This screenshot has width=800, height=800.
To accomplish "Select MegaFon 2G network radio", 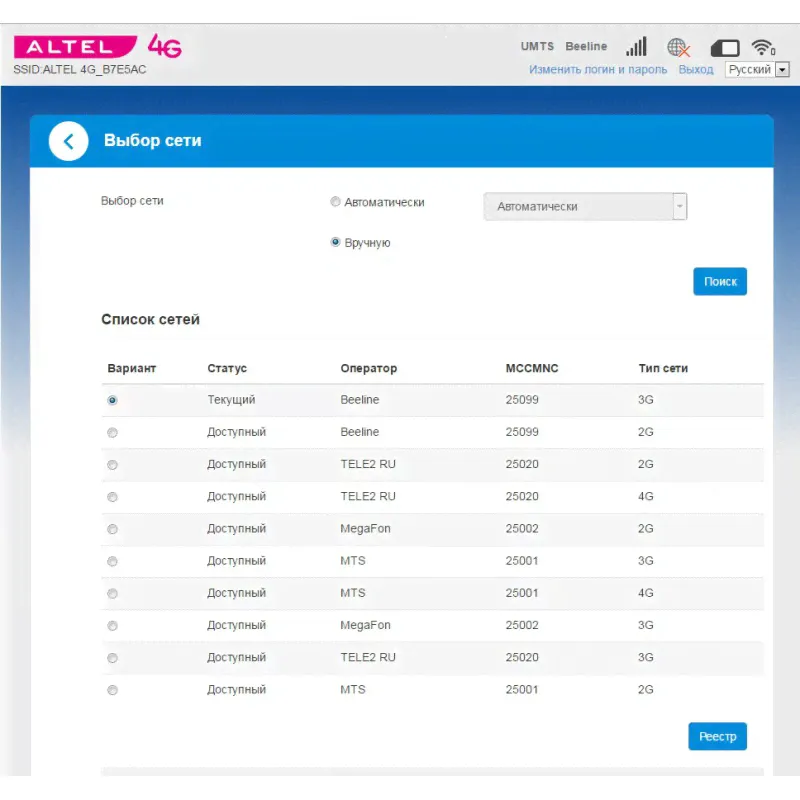I will pyautogui.click(x=112, y=529).
